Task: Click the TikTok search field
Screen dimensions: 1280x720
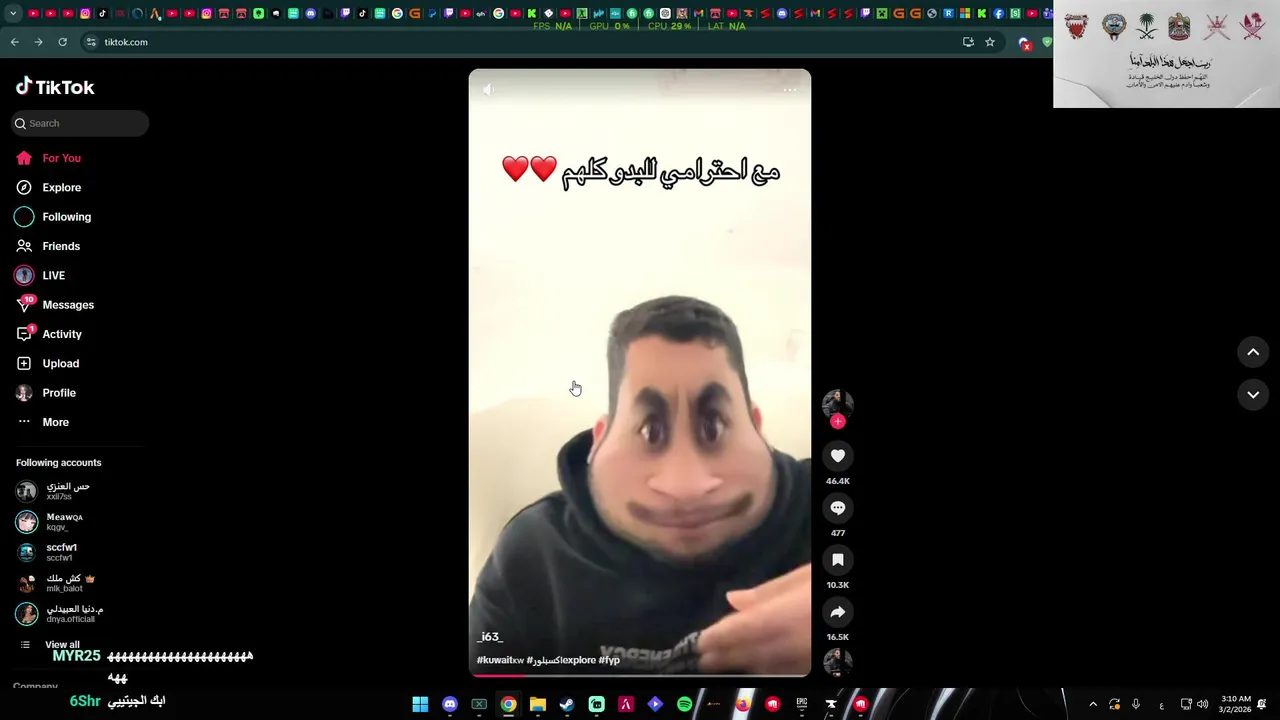Action: (x=80, y=123)
